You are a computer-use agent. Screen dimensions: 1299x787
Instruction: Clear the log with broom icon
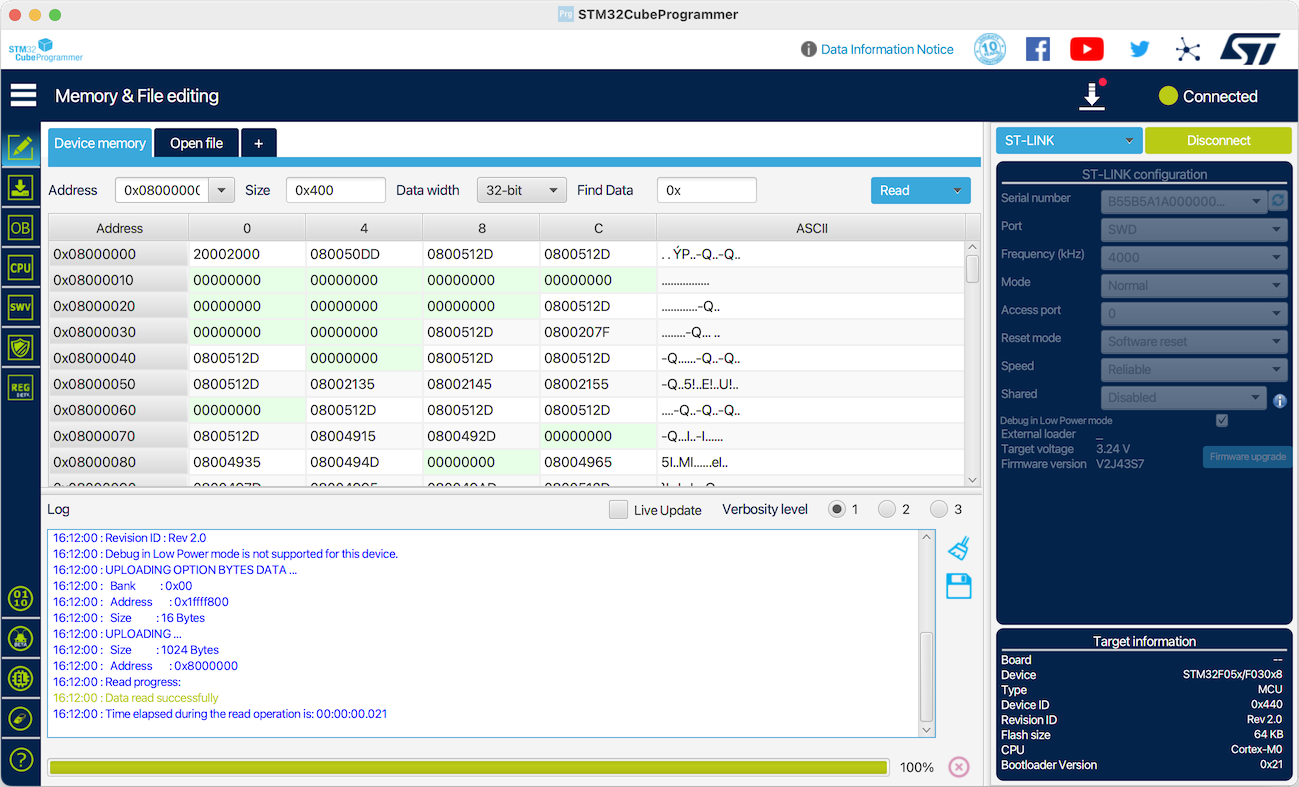pos(959,548)
